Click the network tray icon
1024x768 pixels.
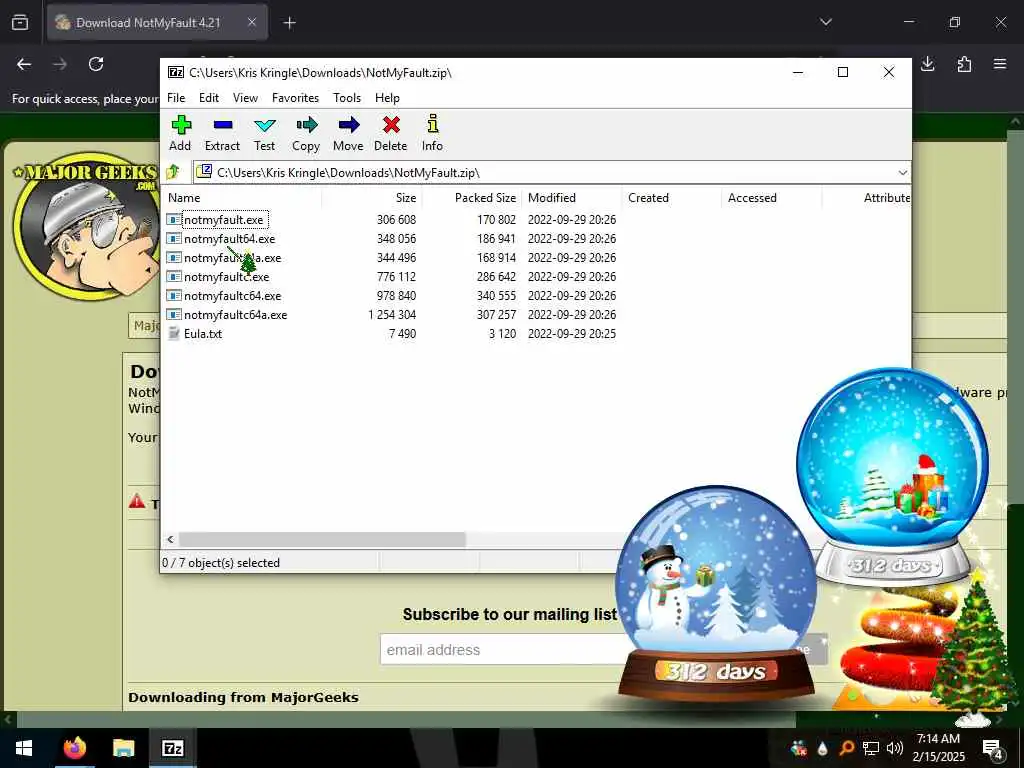coord(871,748)
